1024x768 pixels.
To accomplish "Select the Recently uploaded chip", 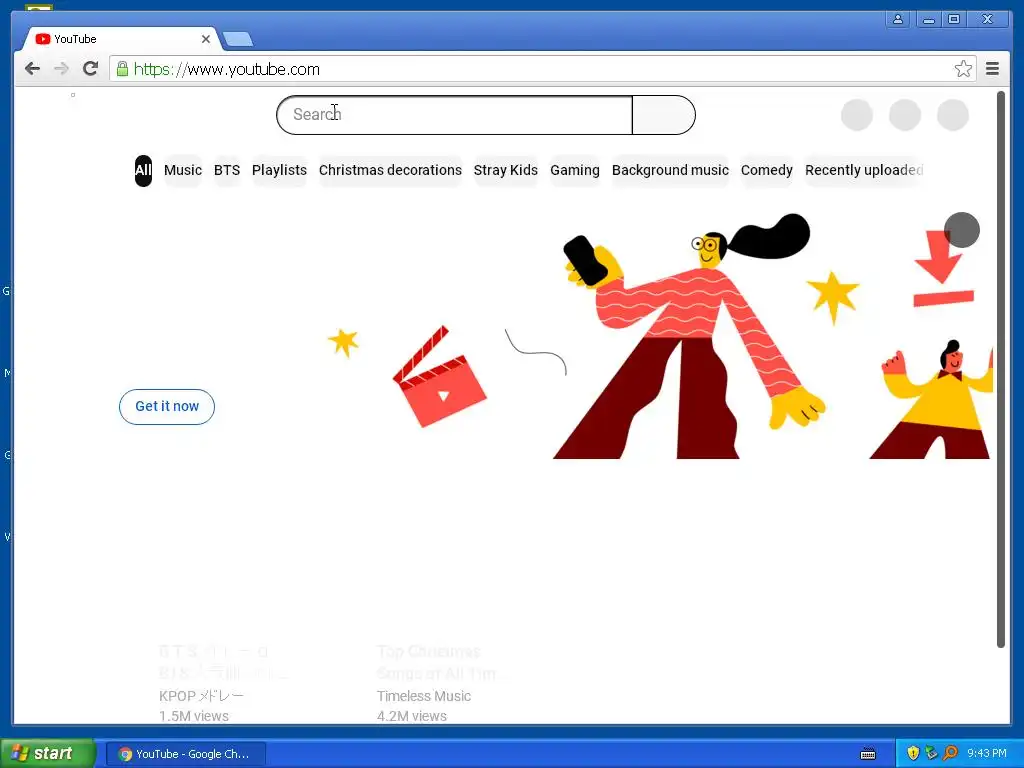I will (864, 170).
